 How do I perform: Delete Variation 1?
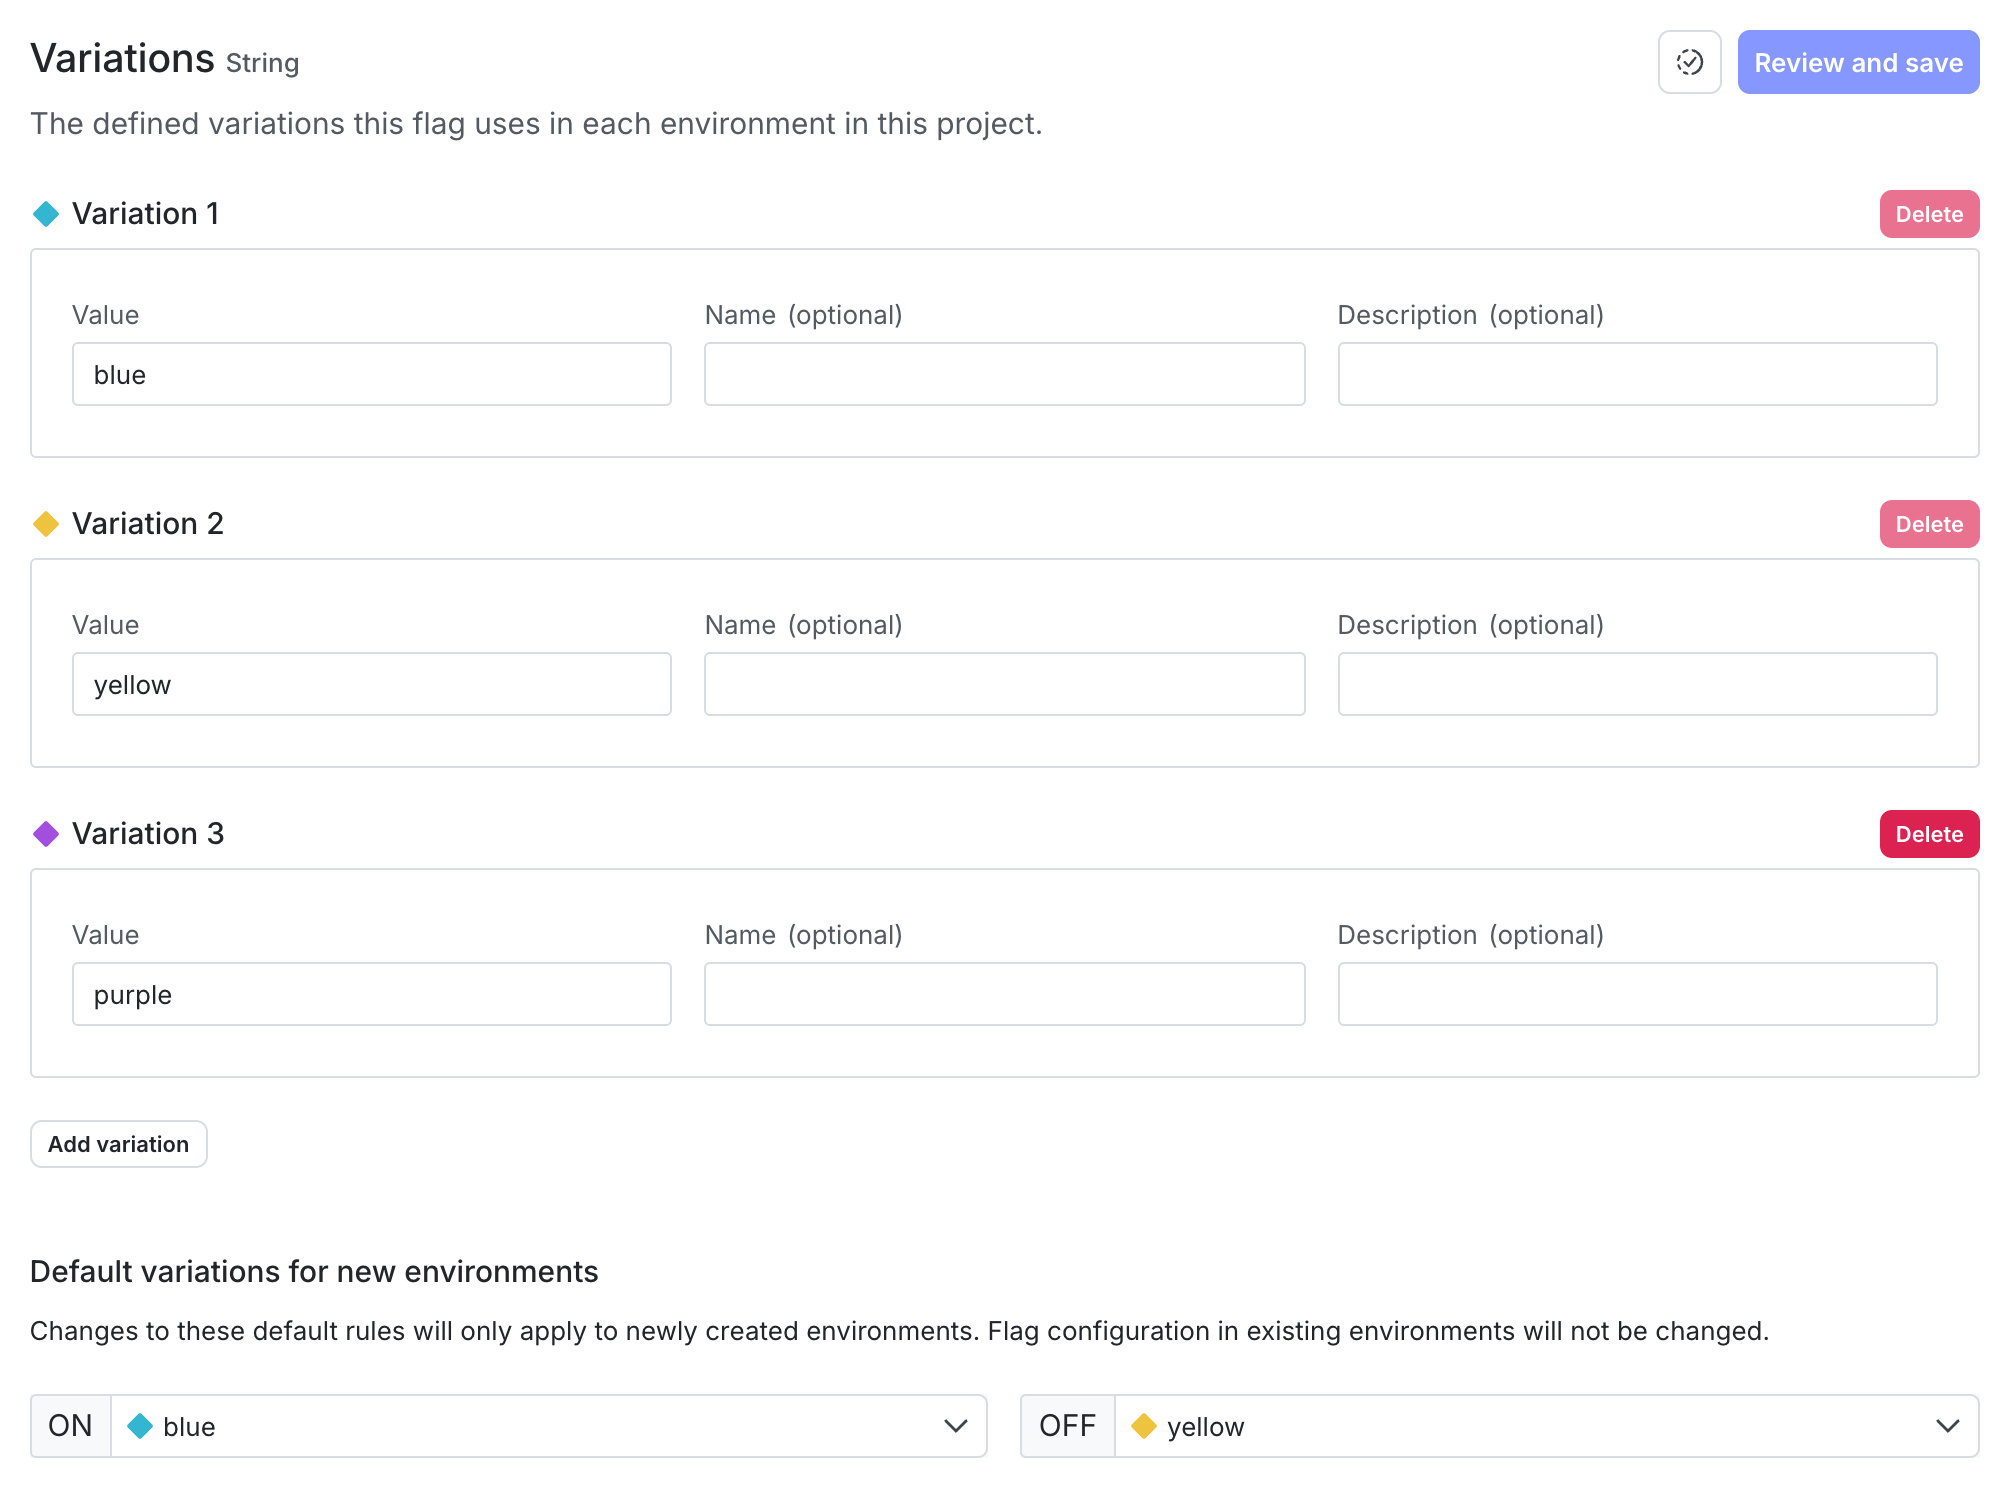1929,214
